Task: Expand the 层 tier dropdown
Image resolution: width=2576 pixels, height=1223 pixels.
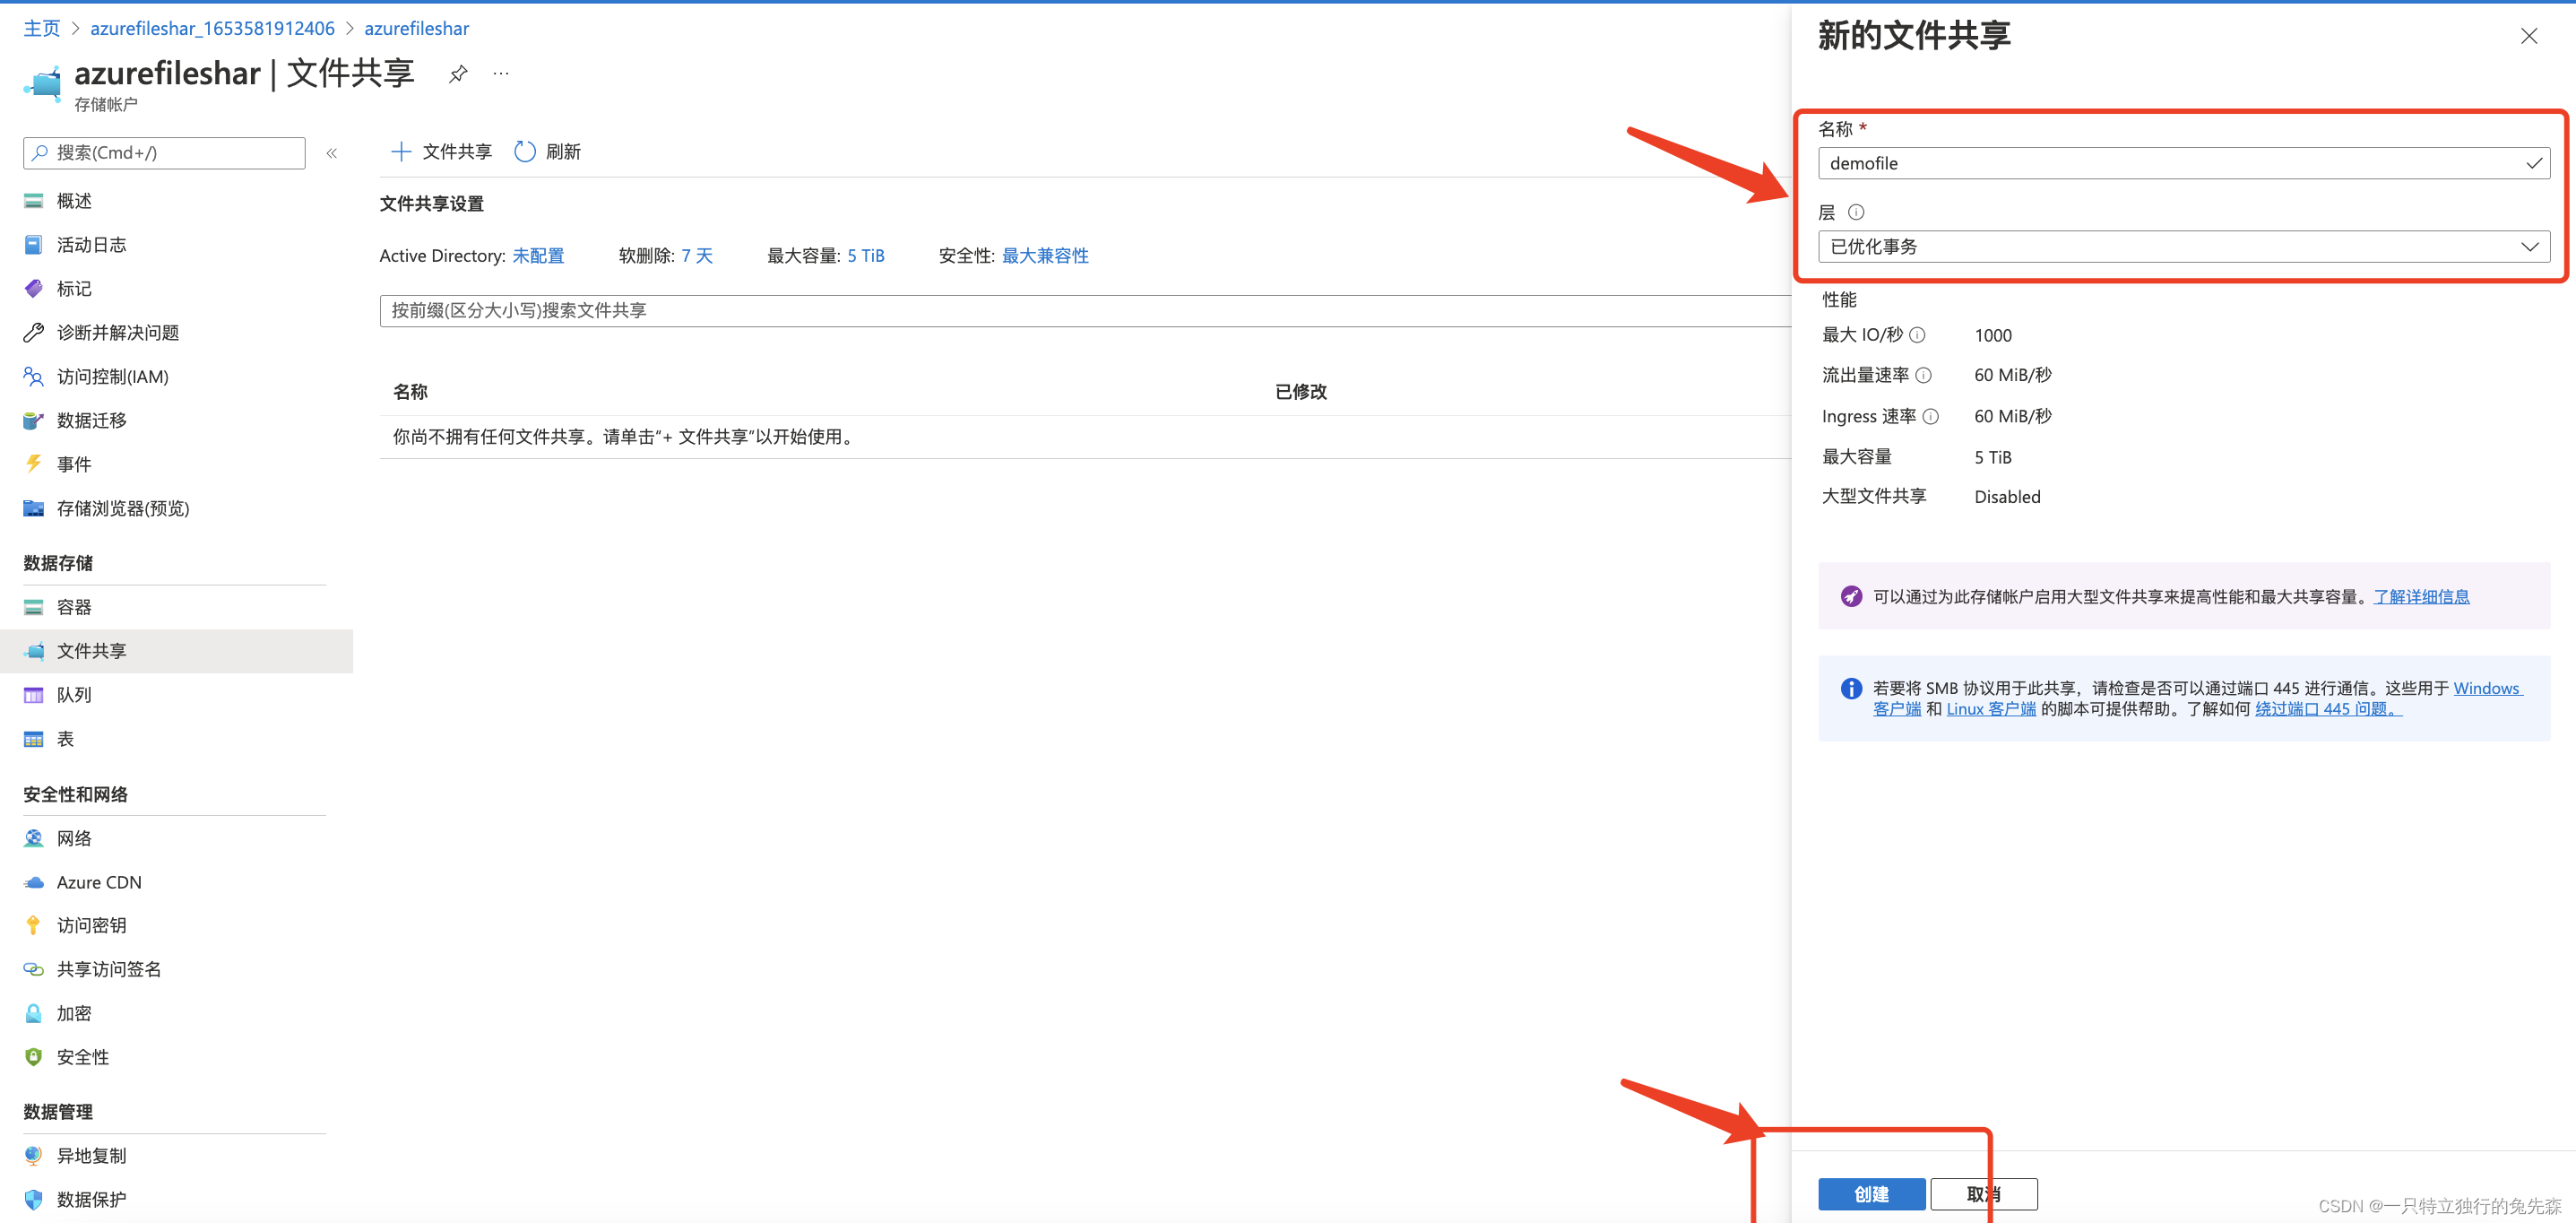Action: point(2183,247)
